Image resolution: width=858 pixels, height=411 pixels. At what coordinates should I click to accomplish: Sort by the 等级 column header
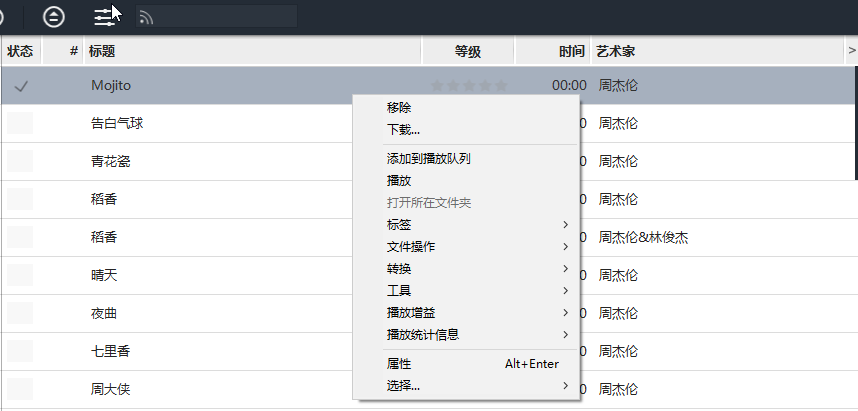point(468,51)
